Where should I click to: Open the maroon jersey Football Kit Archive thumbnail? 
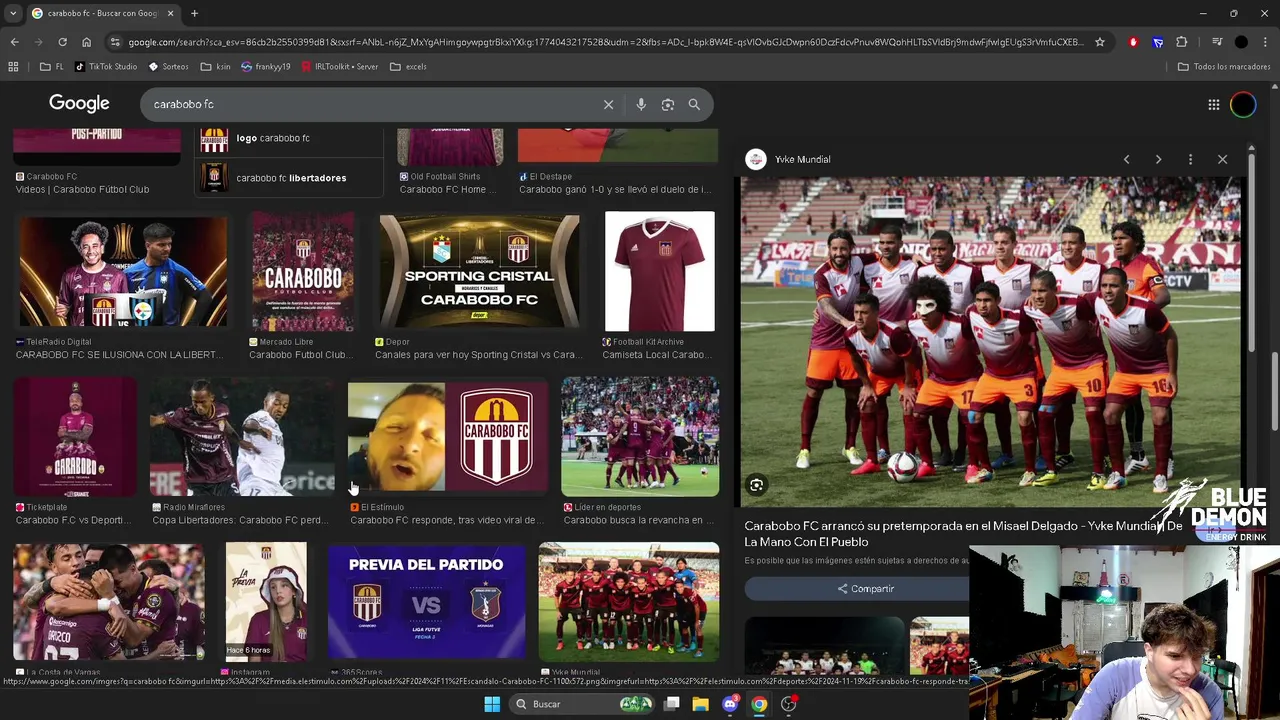coord(659,271)
